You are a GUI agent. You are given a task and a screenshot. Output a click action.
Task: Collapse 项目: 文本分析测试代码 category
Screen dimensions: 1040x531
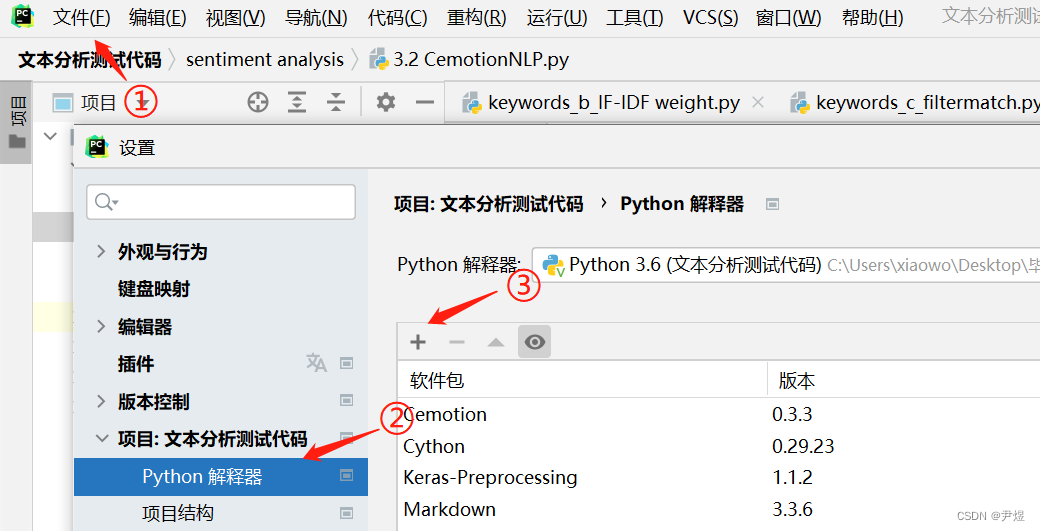click(x=101, y=438)
